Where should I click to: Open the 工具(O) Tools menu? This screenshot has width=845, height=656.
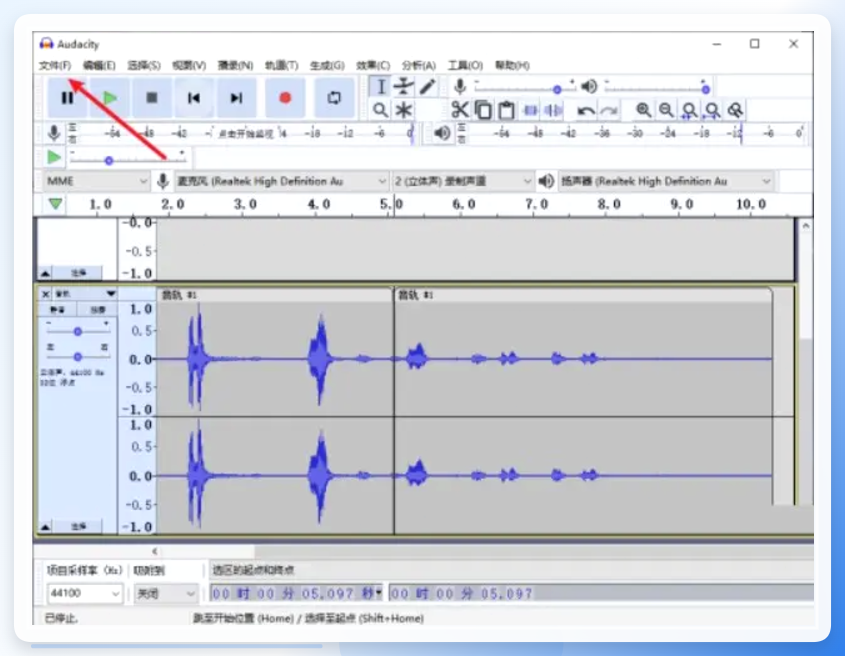[465, 65]
